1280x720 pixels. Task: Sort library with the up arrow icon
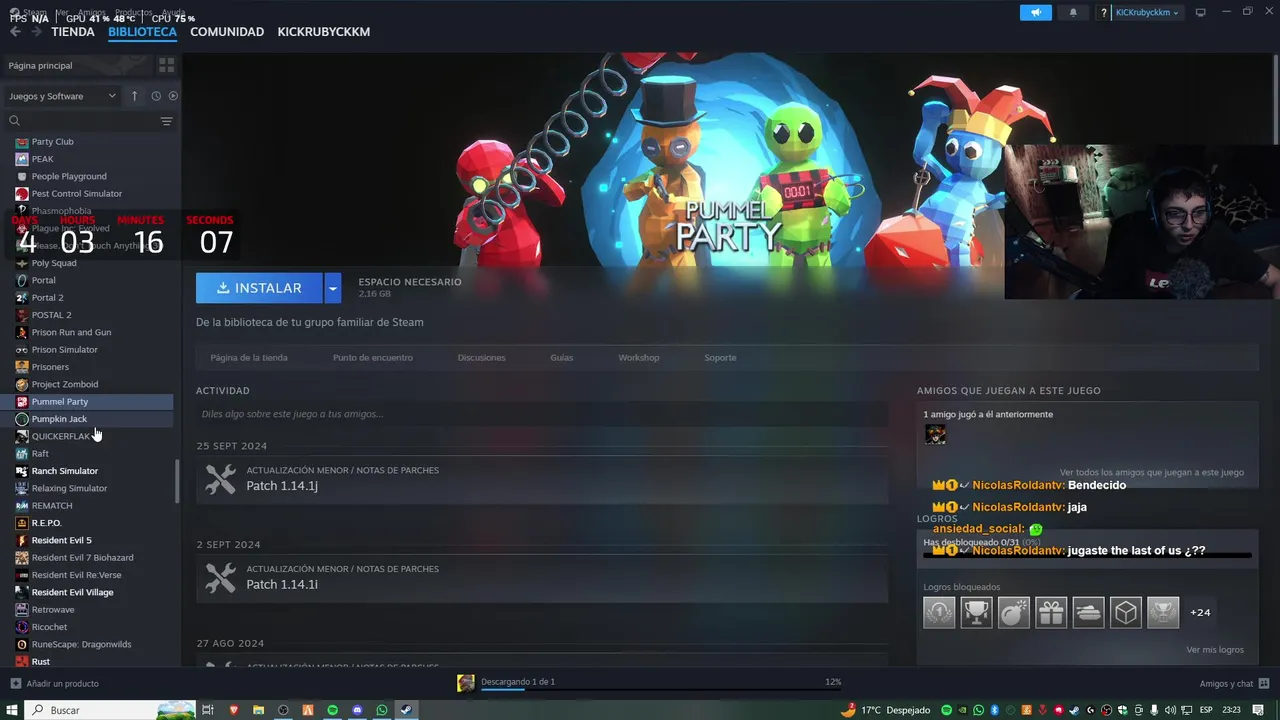[134, 96]
